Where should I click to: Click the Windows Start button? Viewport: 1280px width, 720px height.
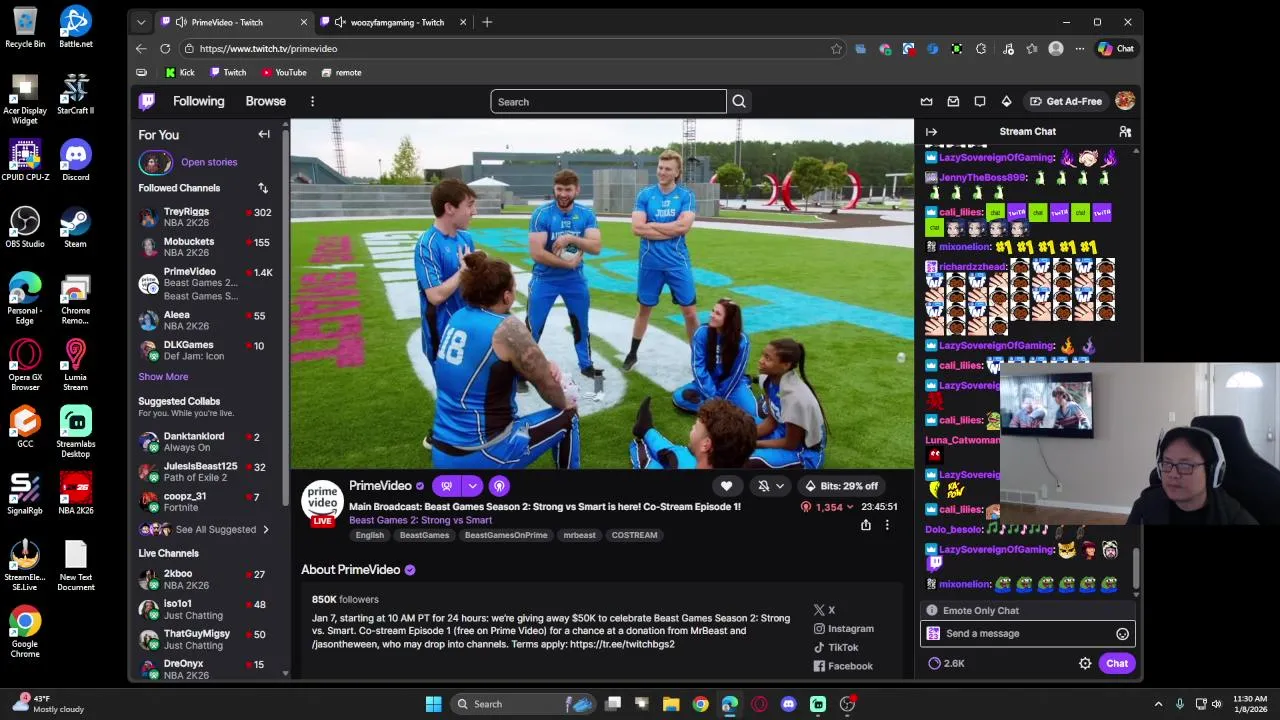(x=433, y=704)
